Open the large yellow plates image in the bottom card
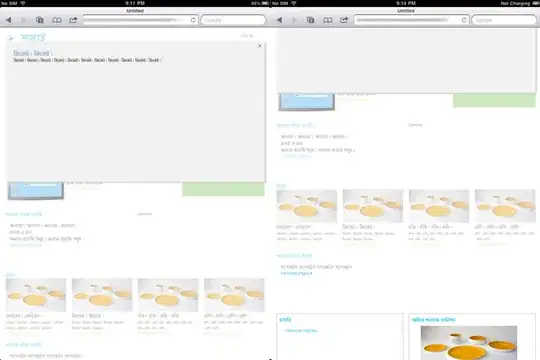Image resolution: width=540 pixels, height=360 pixels. [469, 343]
